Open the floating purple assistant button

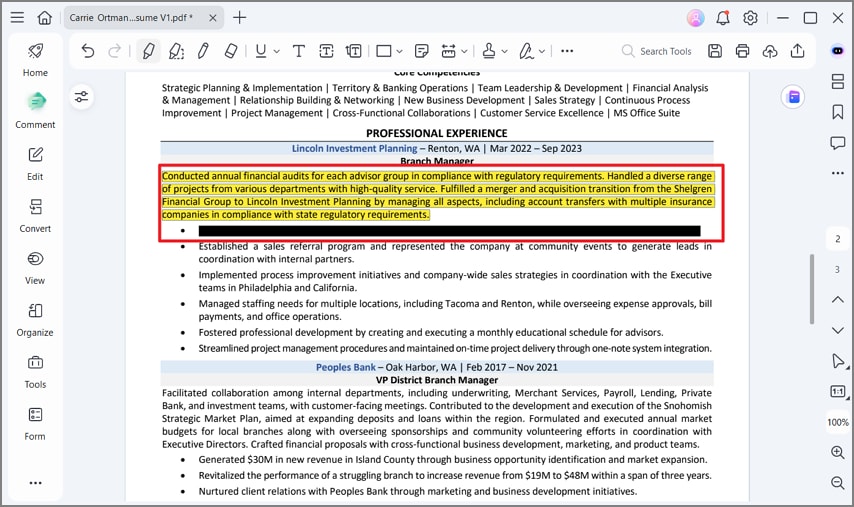794,97
